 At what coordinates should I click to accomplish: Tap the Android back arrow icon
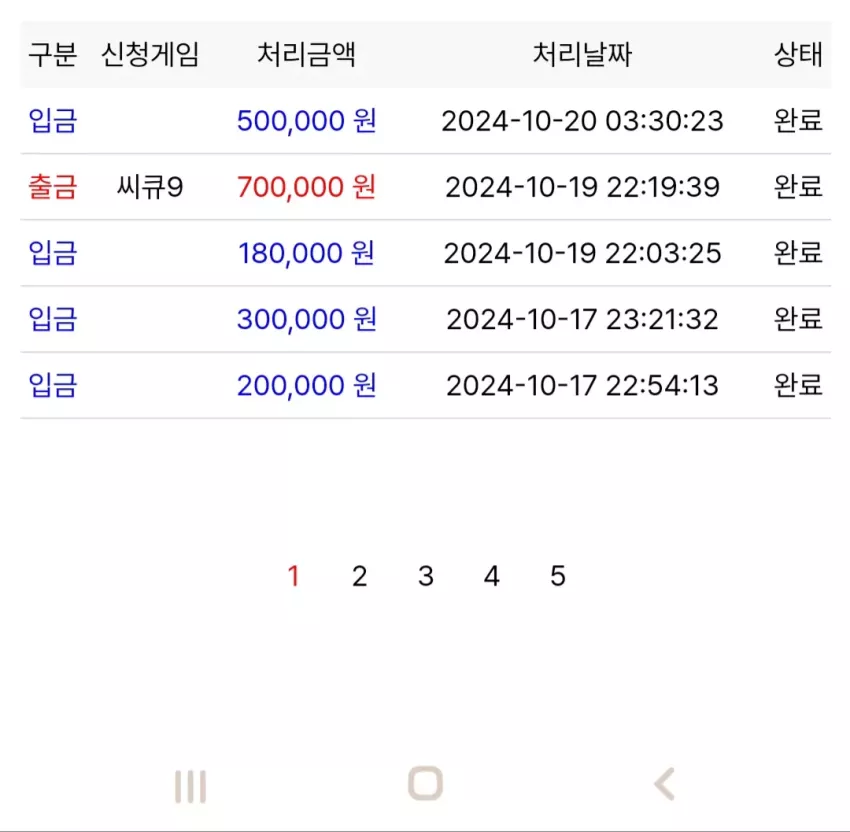pos(665,784)
